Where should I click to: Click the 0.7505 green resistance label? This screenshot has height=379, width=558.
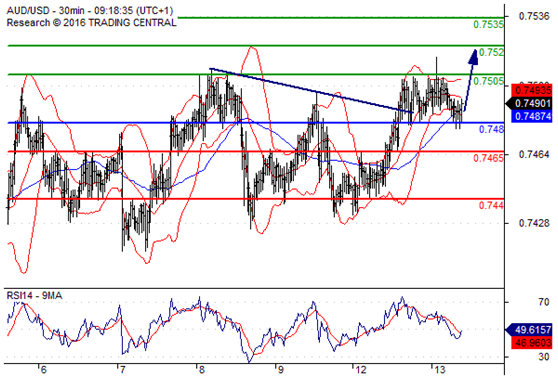488,81
